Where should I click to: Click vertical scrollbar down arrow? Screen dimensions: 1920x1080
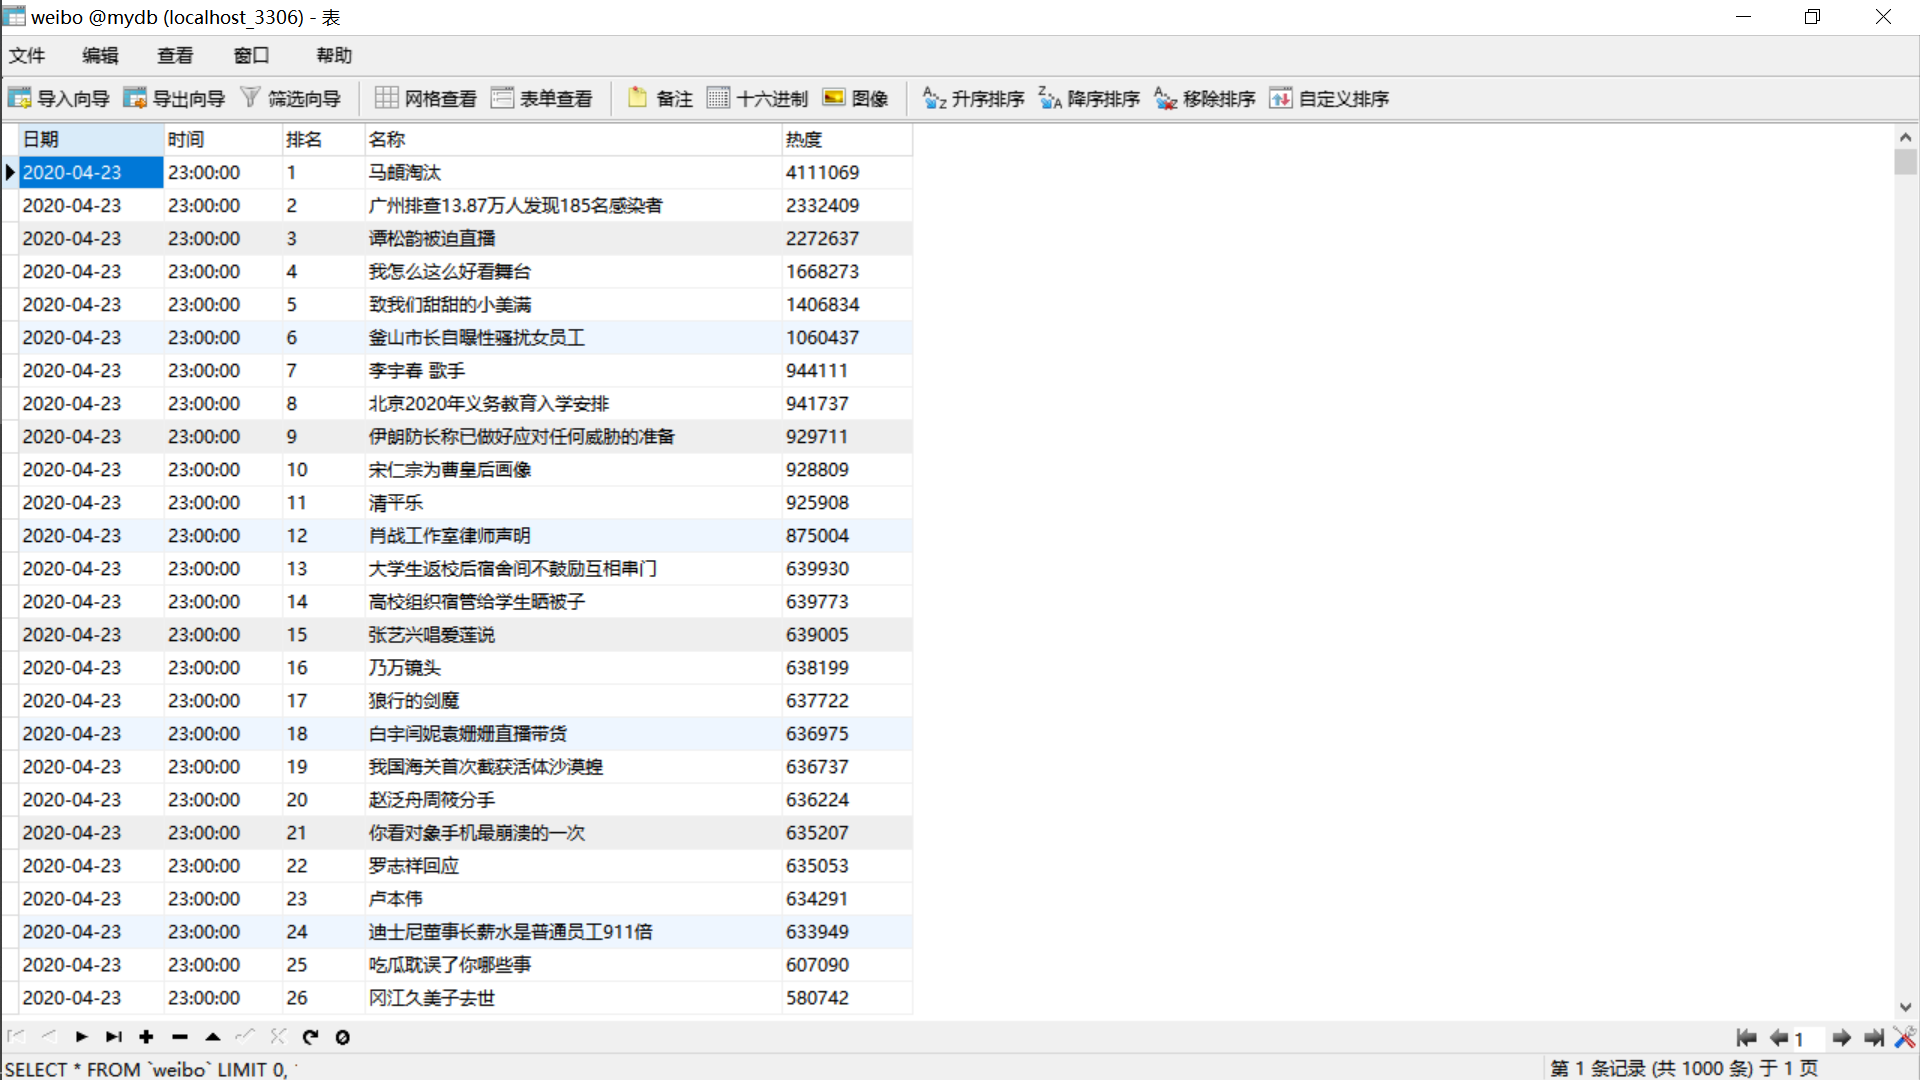point(1905,1007)
